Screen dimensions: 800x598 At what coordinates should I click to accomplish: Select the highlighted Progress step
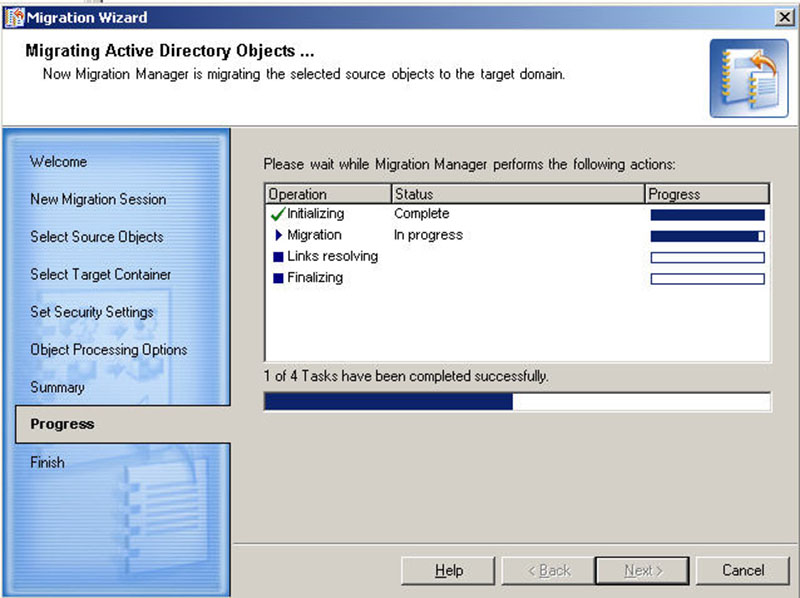point(123,424)
